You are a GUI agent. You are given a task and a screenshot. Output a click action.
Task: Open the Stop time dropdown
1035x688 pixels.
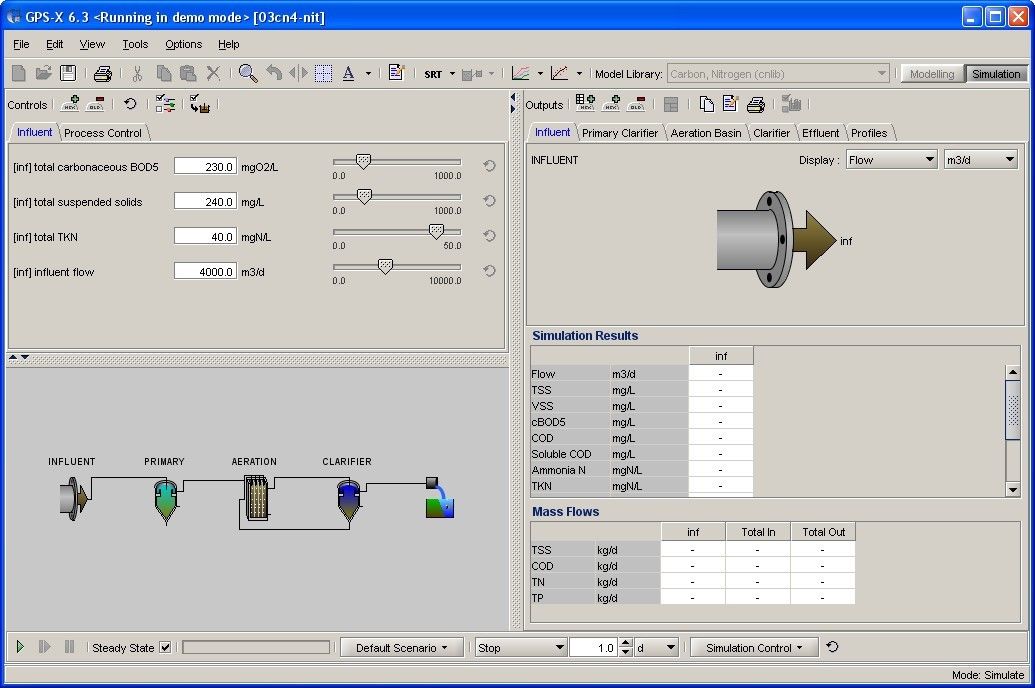point(521,648)
